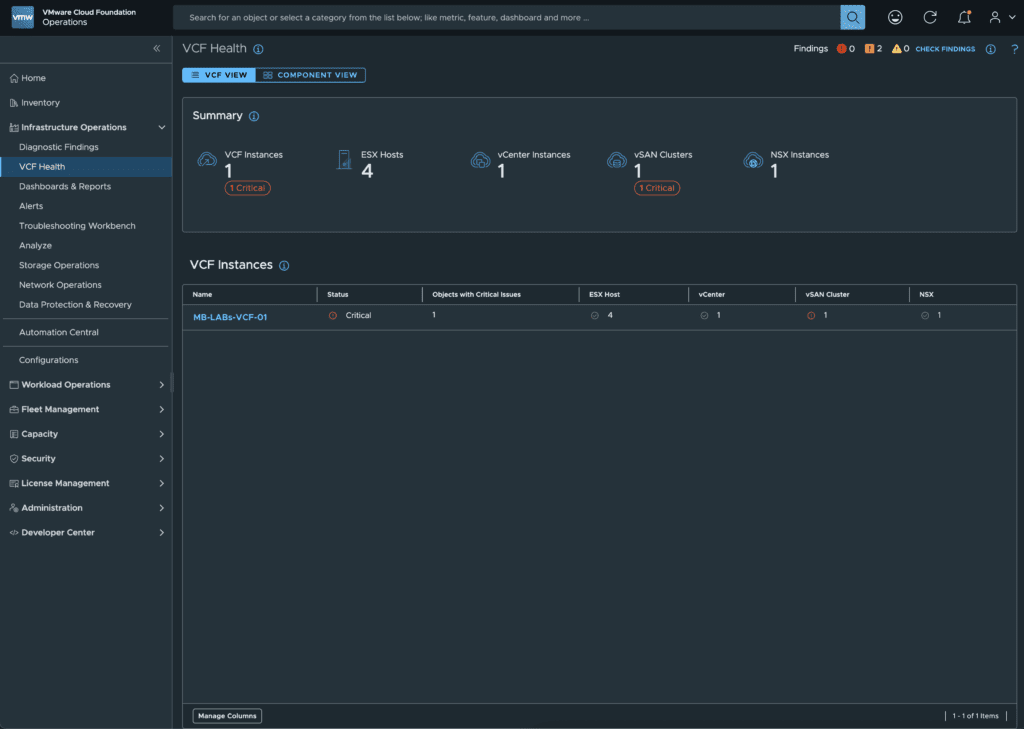The height and width of the screenshot is (729, 1024).
Task: Click the info icon next to Summary
Action: pyautogui.click(x=254, y=116)
